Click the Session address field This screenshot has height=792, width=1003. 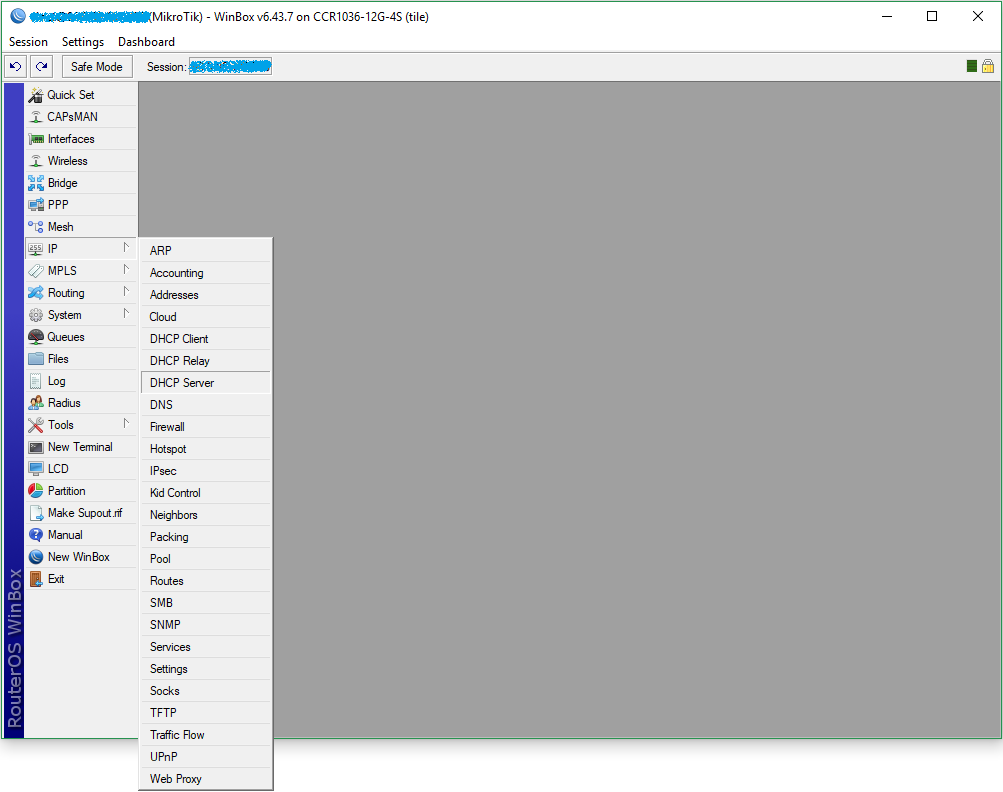[x=230, y=67]
